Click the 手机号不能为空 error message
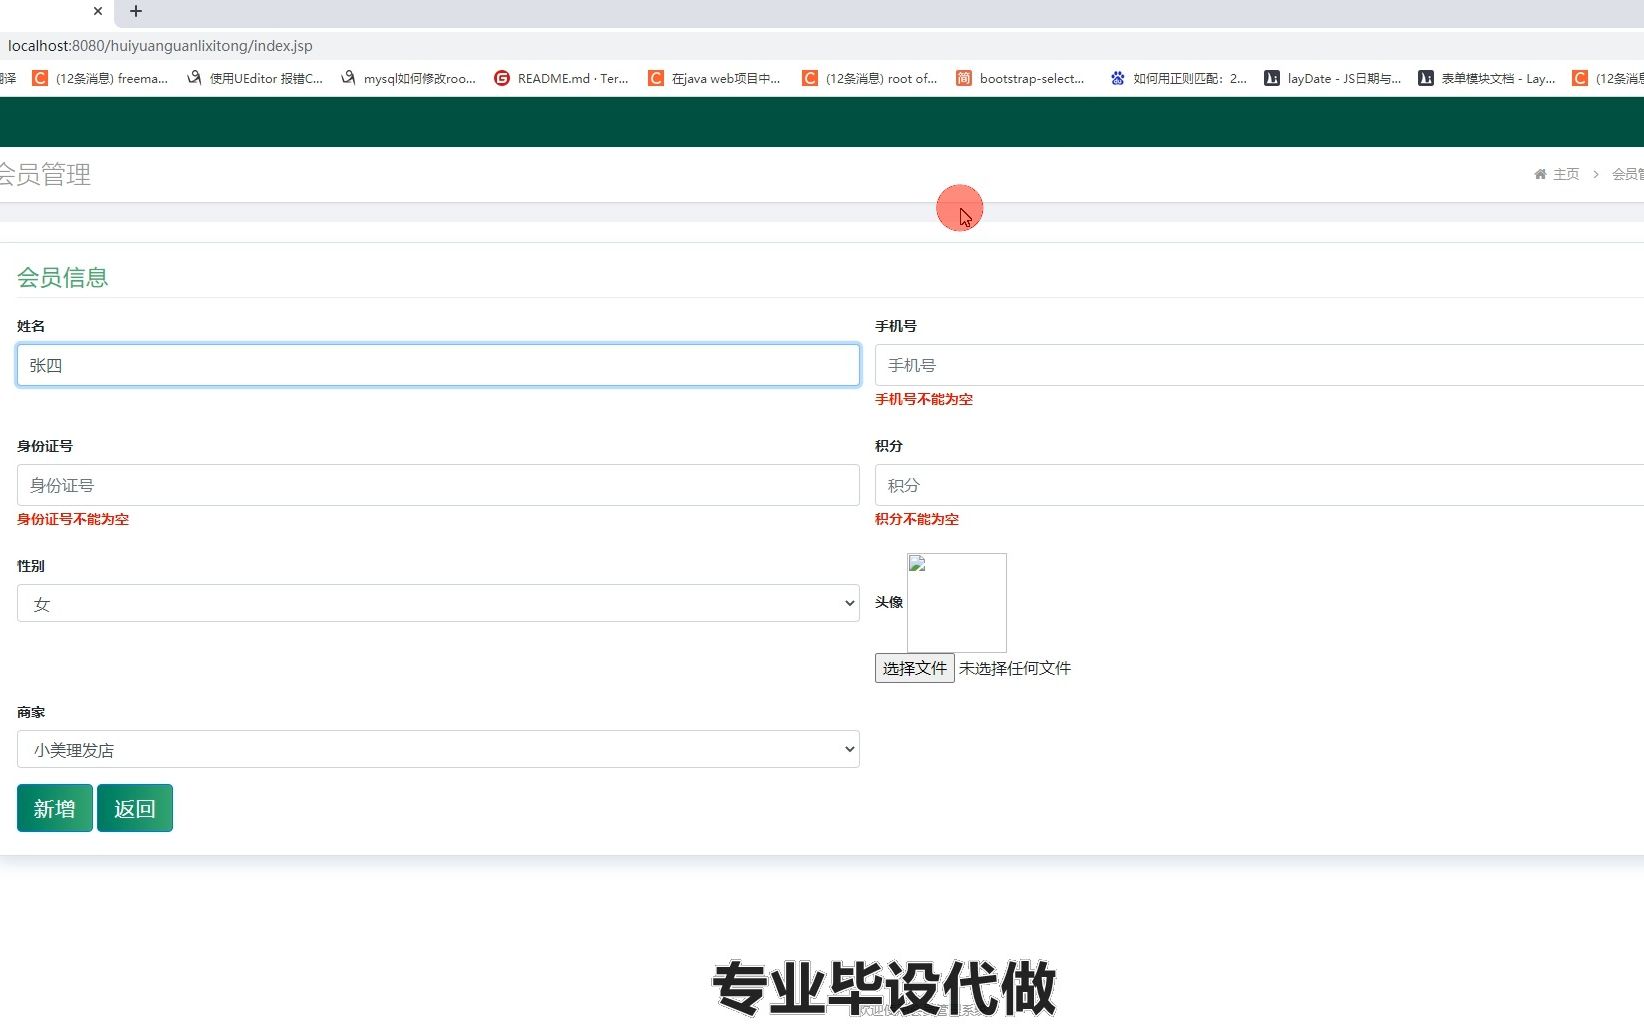 [x=924, y=399]
